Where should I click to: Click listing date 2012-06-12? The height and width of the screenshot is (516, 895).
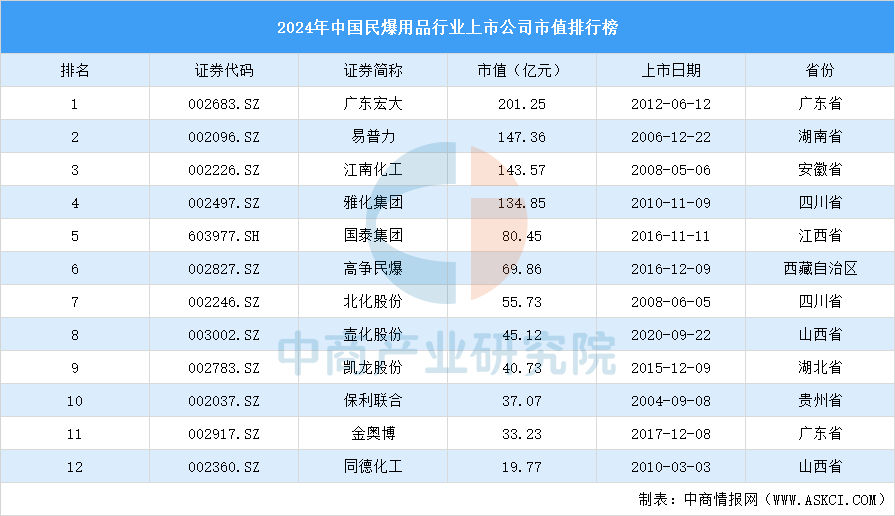671,104
